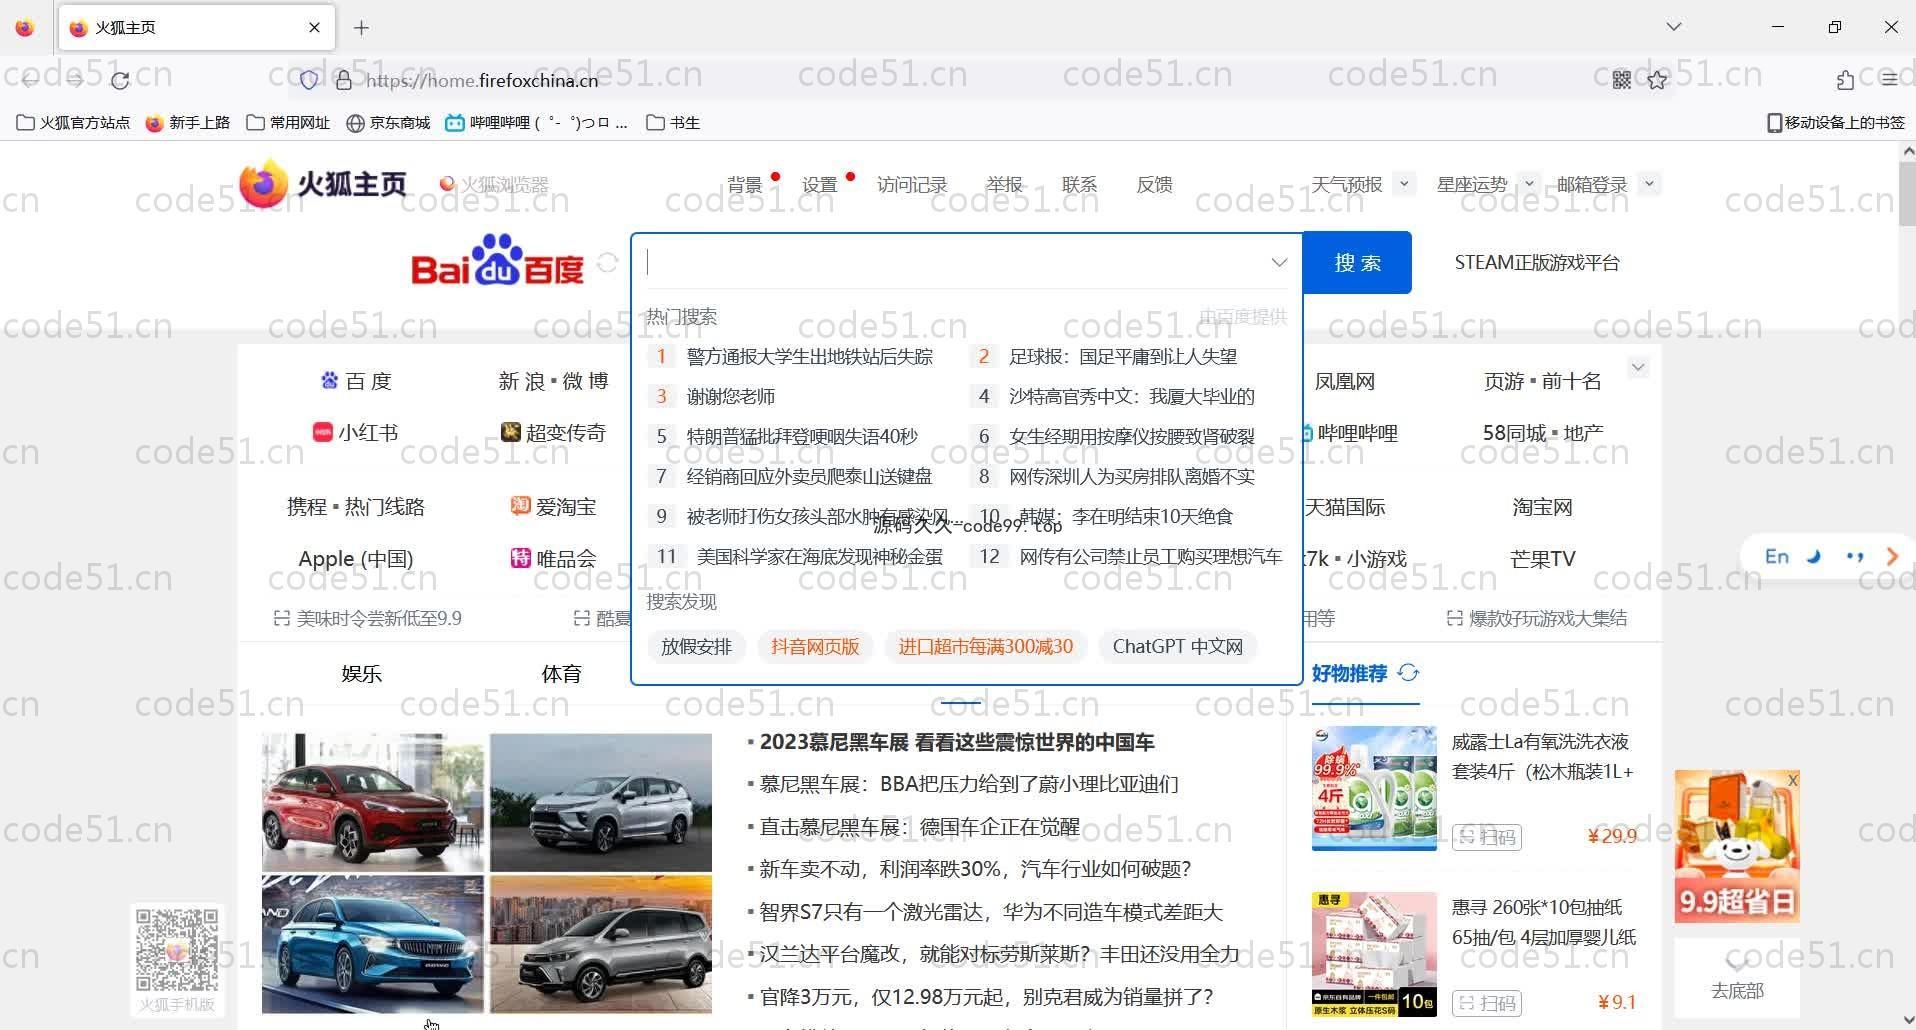Open 百度 site shortcut

pos(356,381)
